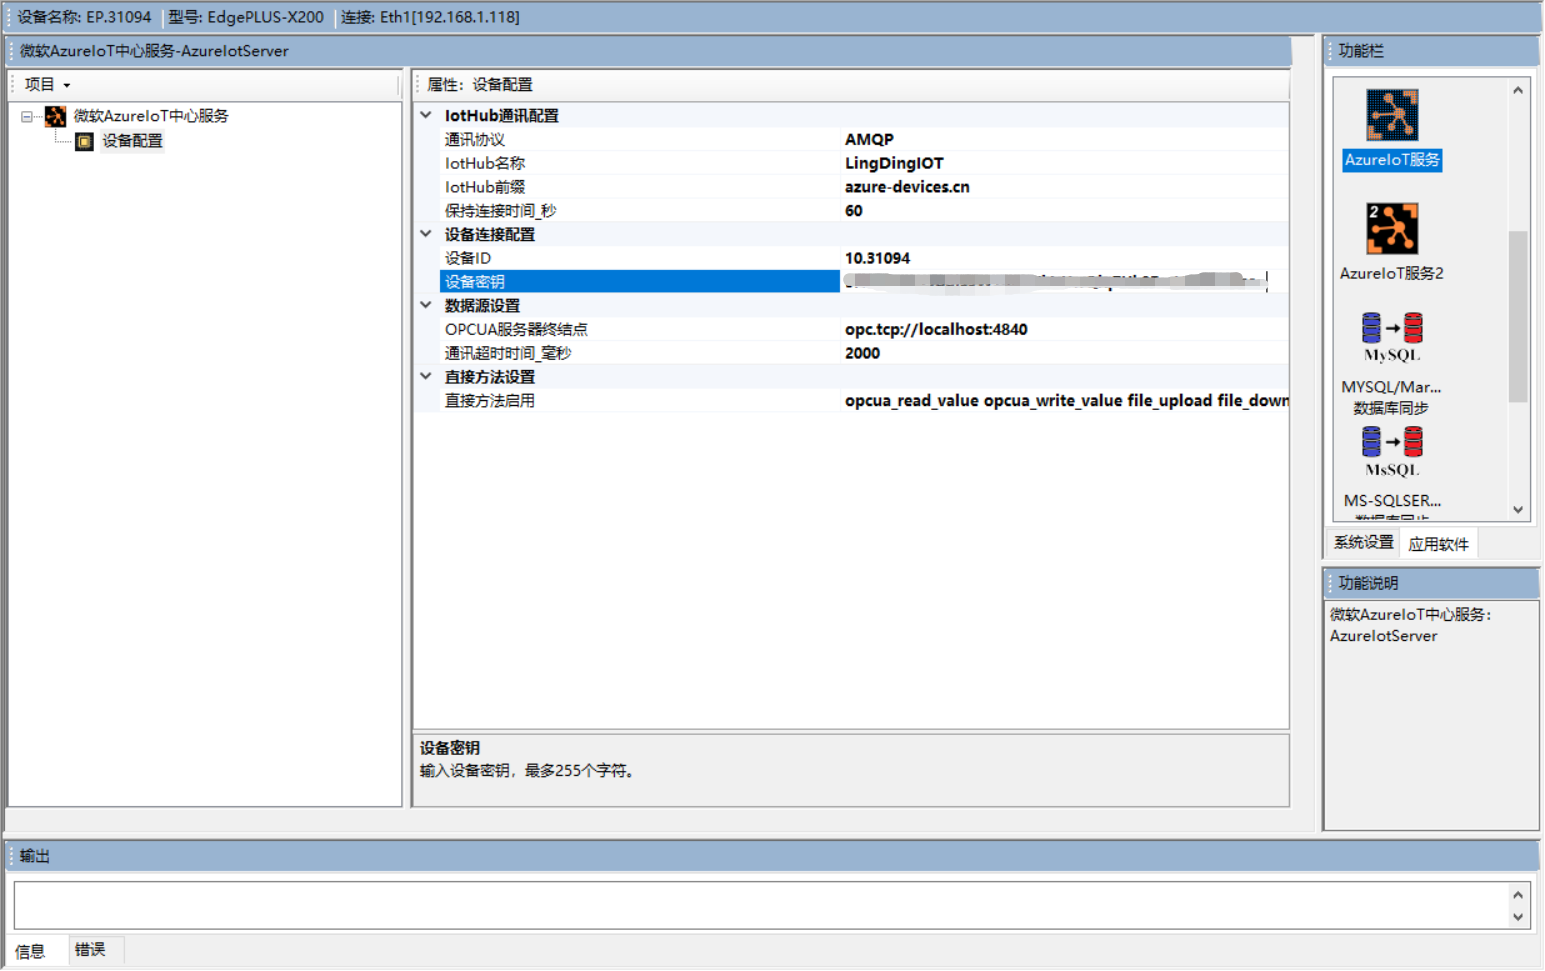
Task: Select the IotHub名称 property label
Action: pos(485,163)
